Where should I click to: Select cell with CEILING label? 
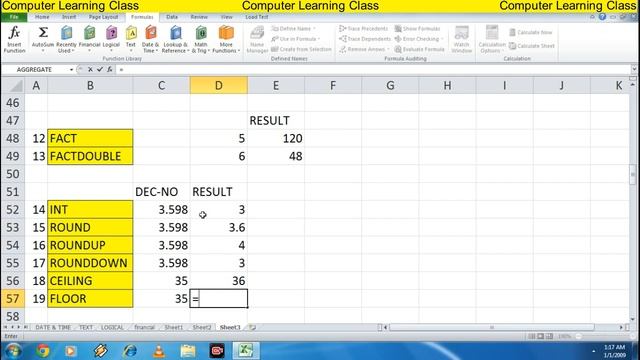click(90, 281)
